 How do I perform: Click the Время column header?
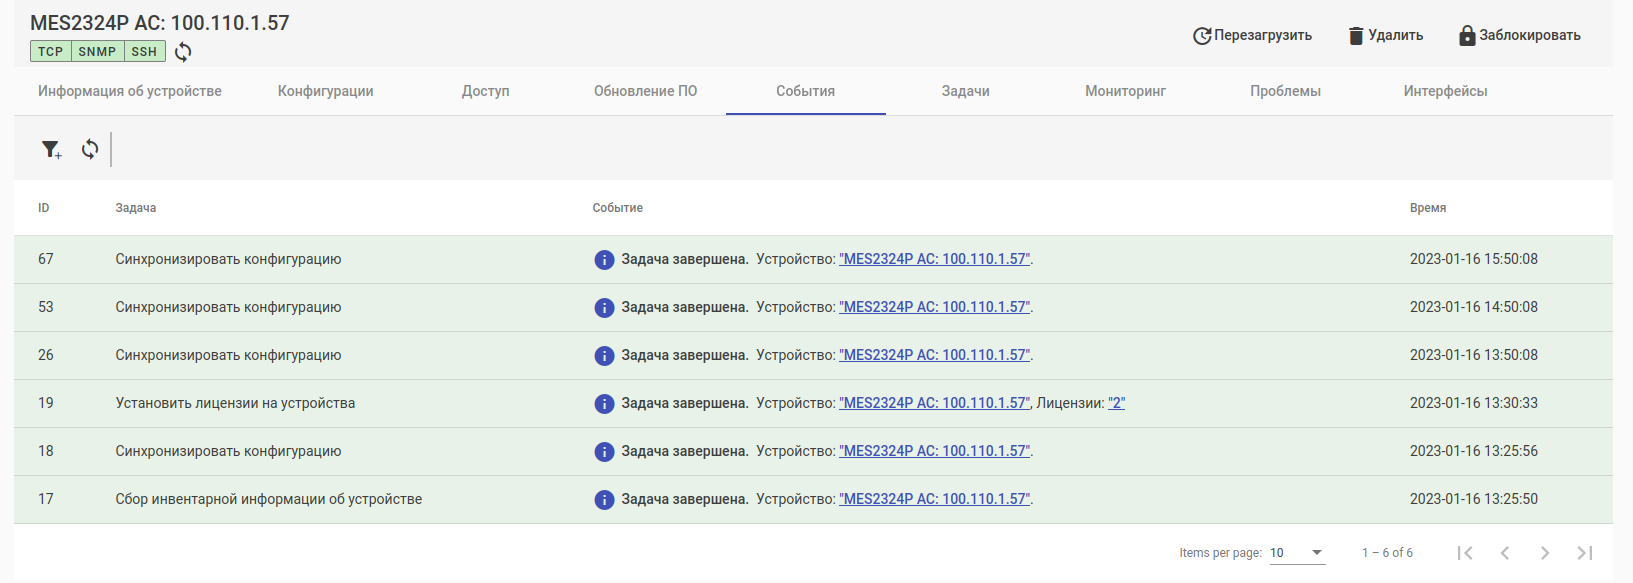click(1428, 208)
